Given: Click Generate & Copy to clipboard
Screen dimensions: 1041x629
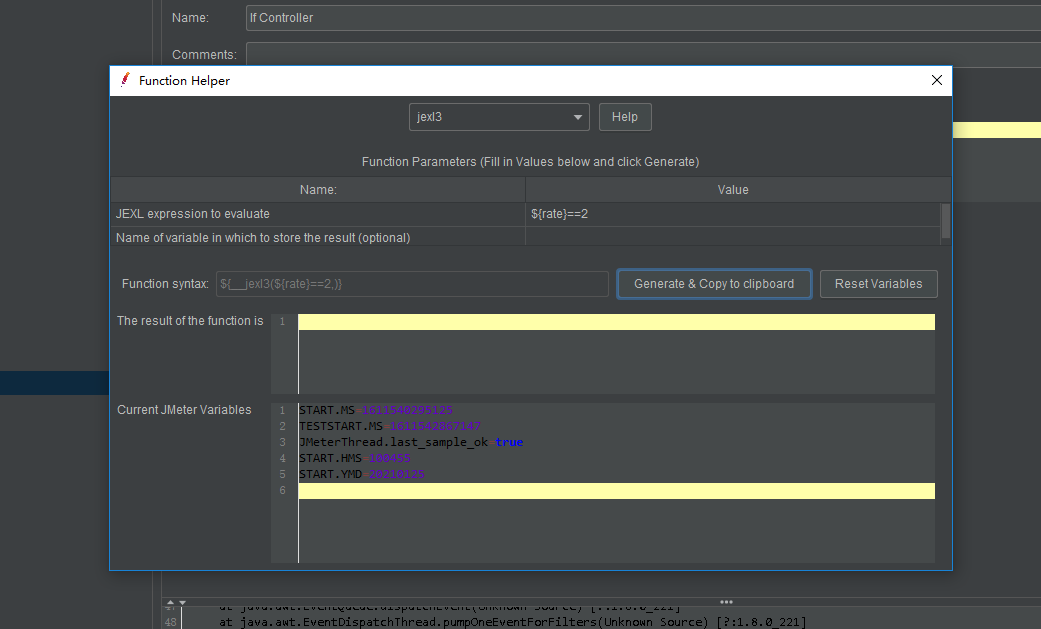Looking at the screenshot, I should (x=714, y=284).
